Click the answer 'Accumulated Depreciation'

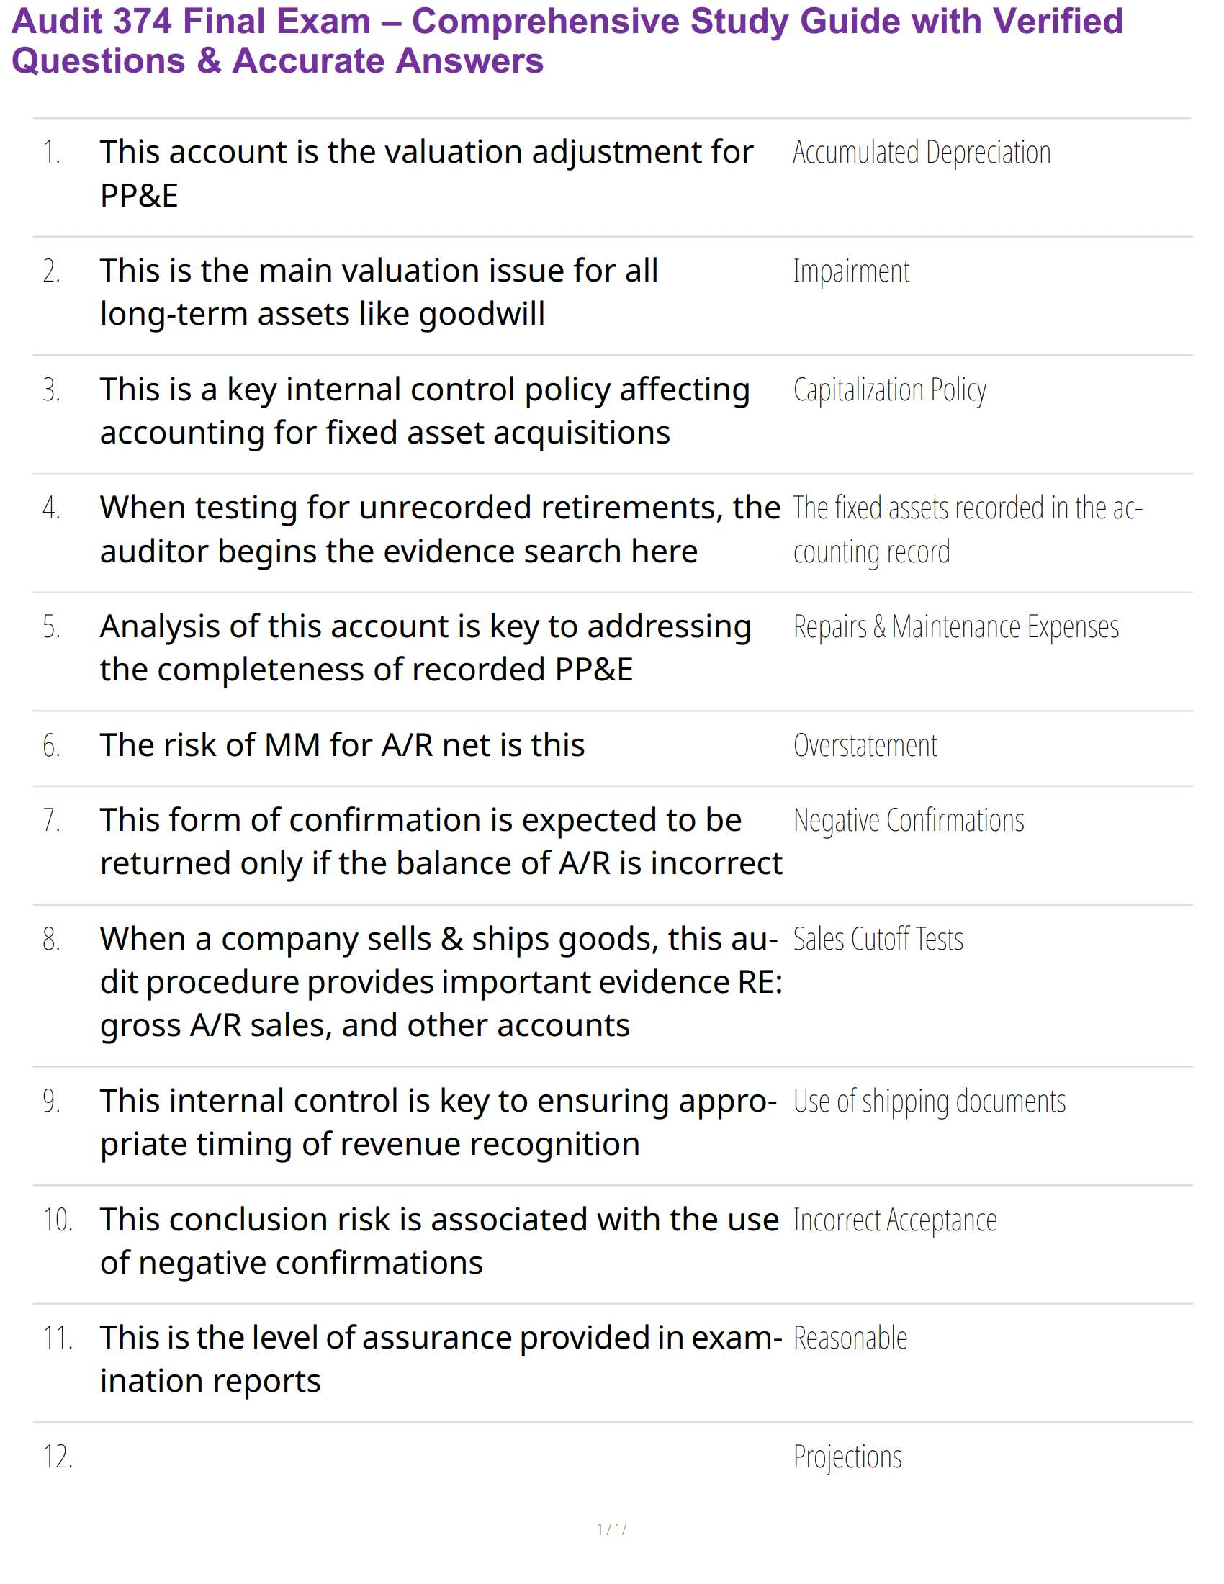click(921, 153)
